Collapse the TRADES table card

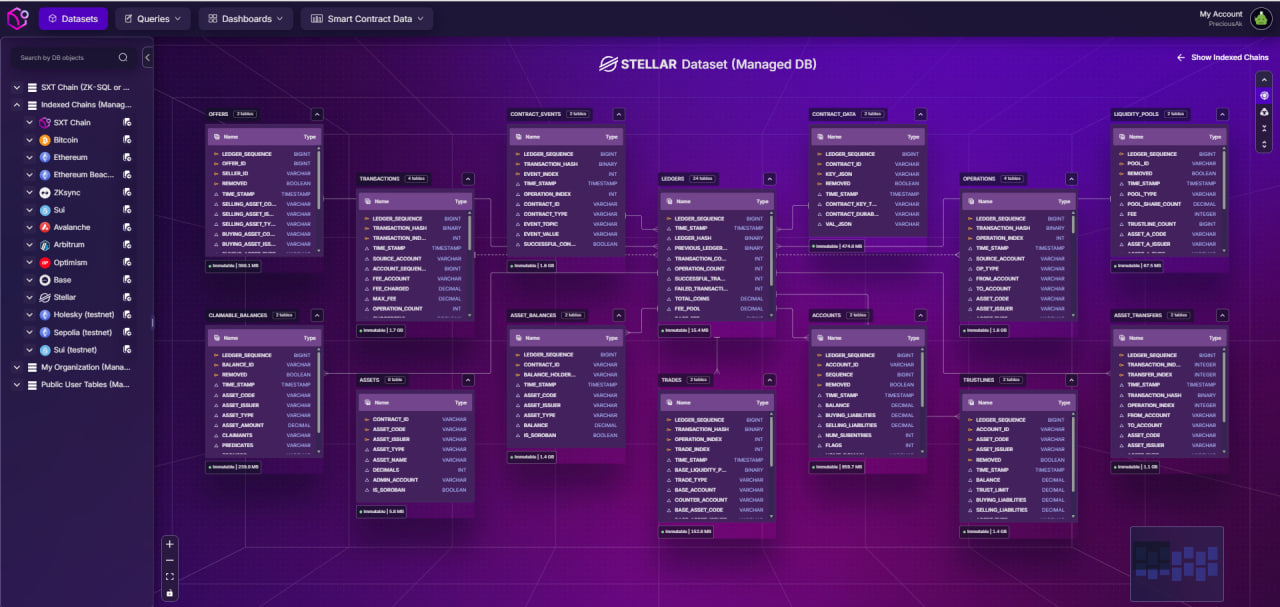coord(769,380)
